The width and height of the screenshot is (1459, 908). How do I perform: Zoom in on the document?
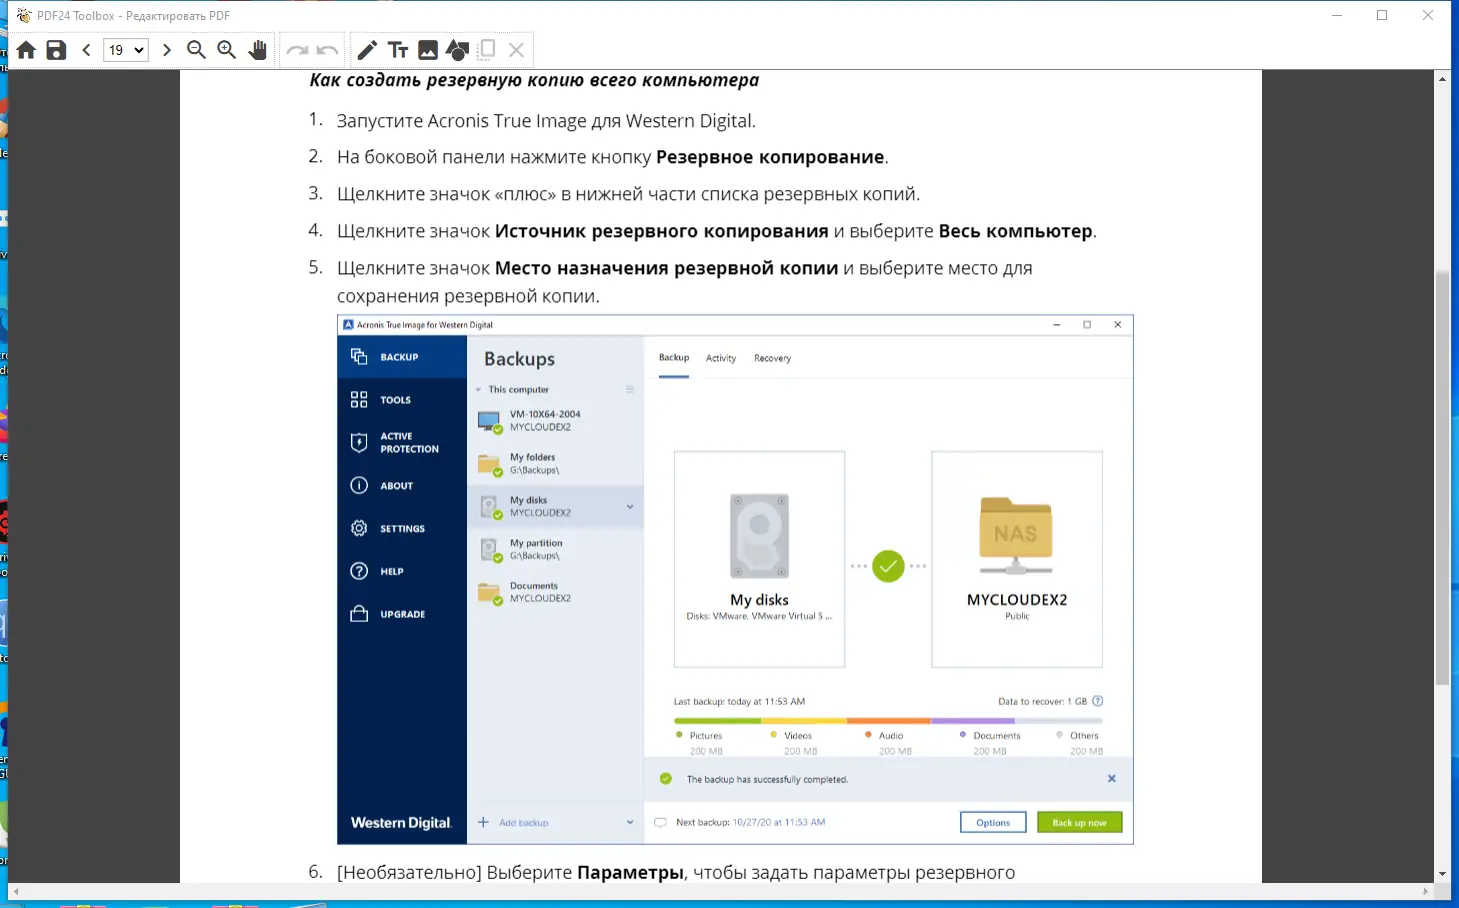(226, 50)
